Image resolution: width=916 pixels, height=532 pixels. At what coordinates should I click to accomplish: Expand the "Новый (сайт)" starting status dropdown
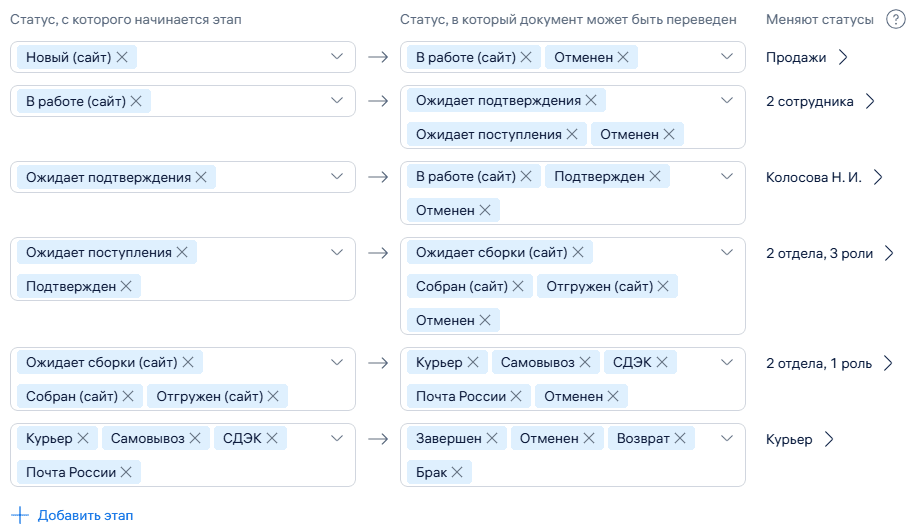pos(337,57)
